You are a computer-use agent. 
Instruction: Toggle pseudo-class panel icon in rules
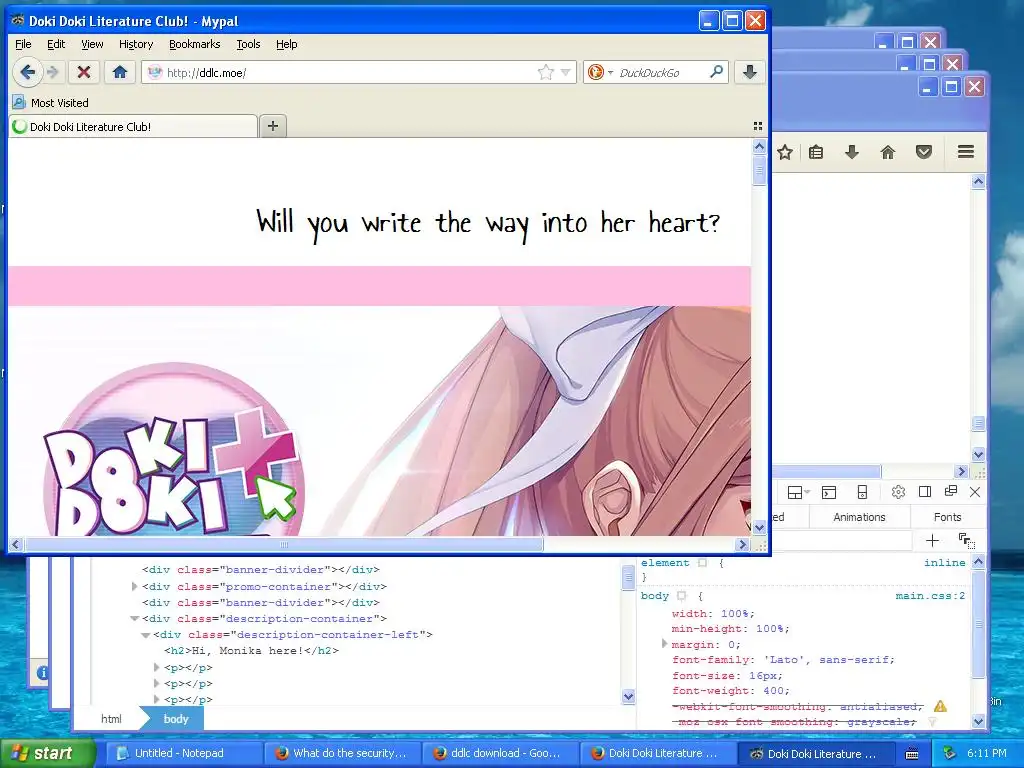[967, 540]
